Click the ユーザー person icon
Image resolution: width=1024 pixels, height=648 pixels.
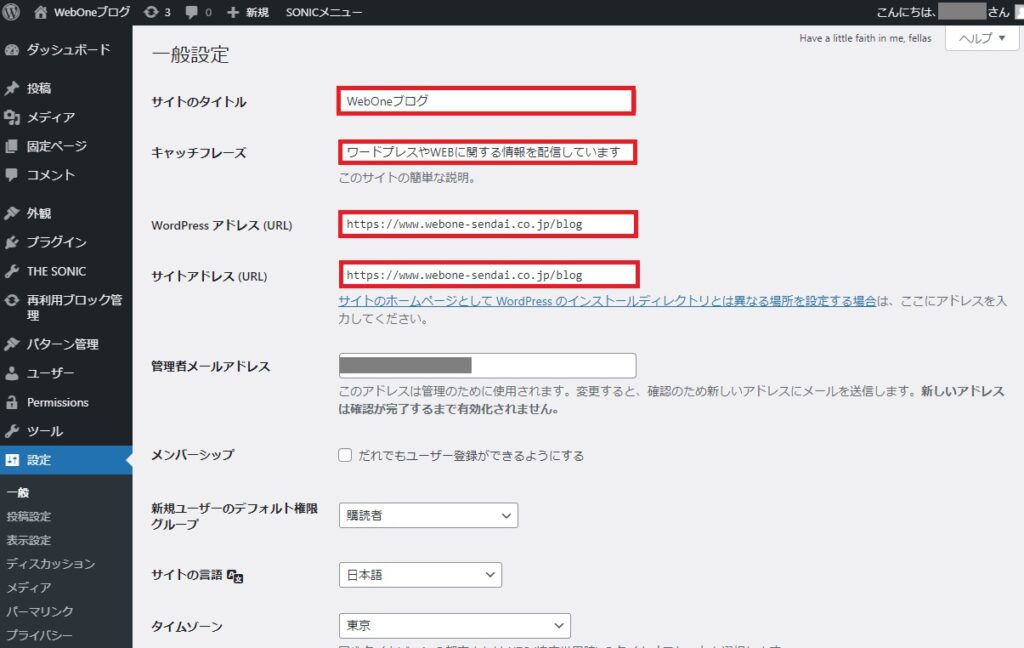click(12, 373)
